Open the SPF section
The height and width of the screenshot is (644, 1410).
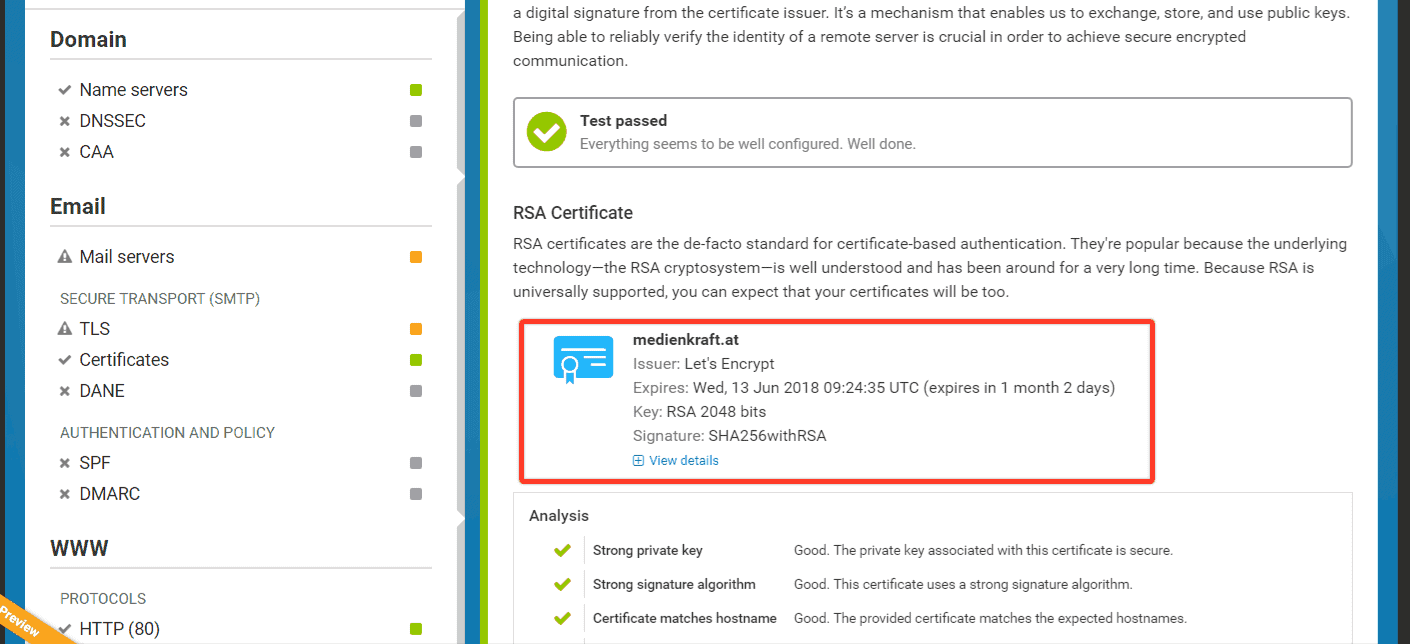click(x=95, y=463)
